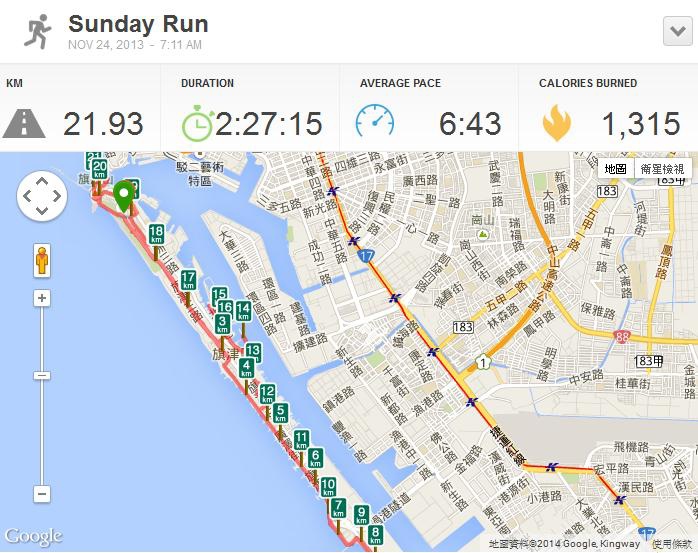This screenshot has height=553, width=698.
Task: Switch to 地圖 map view
Action: pyautogui.click(x=616, y=169)
